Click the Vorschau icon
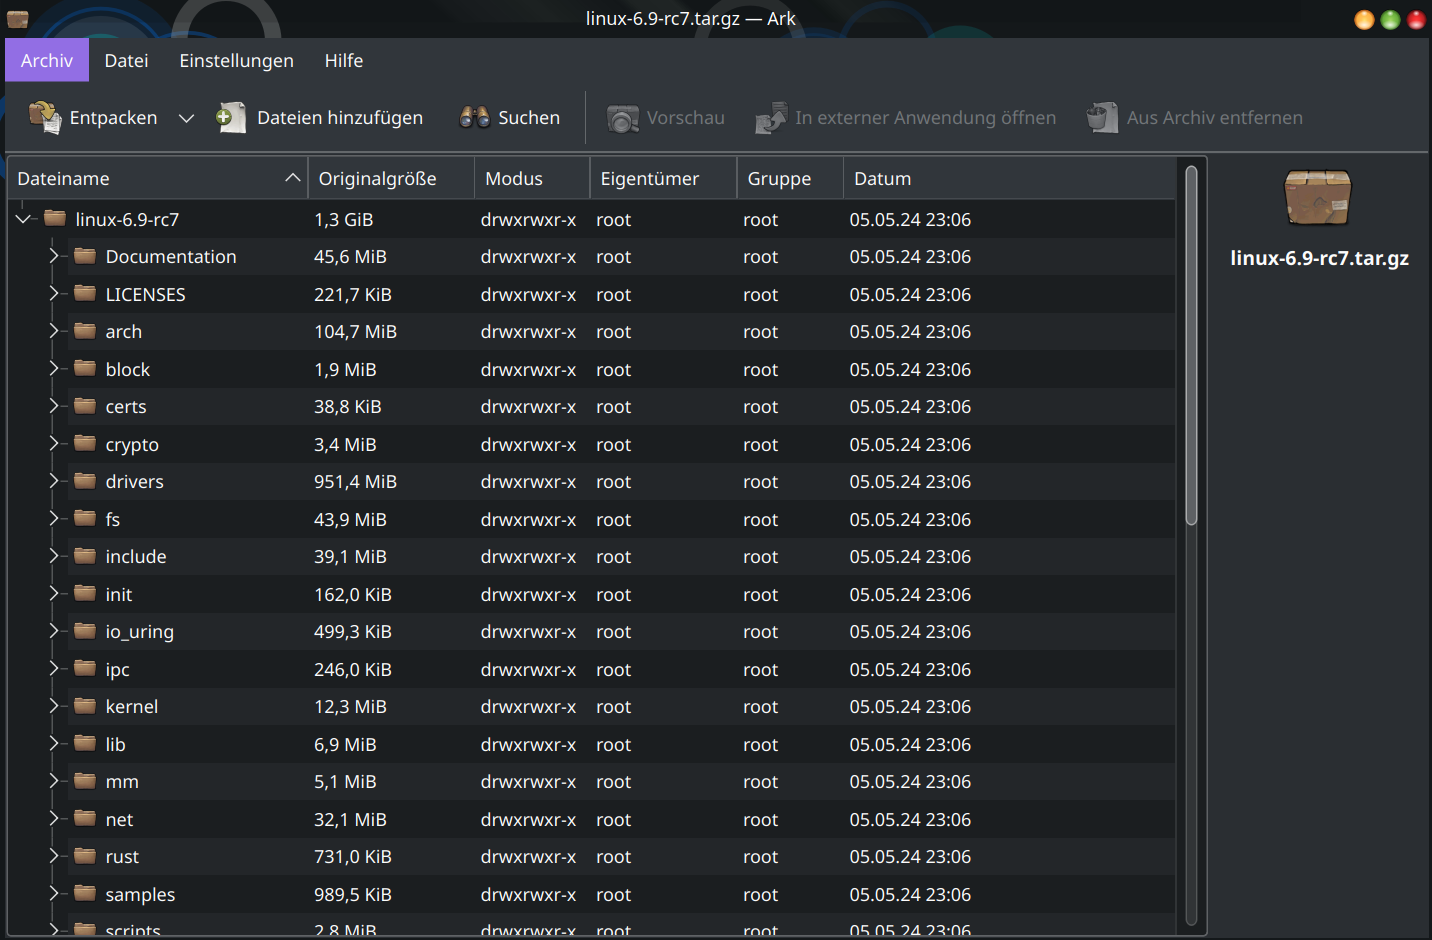 pos(622,117)
